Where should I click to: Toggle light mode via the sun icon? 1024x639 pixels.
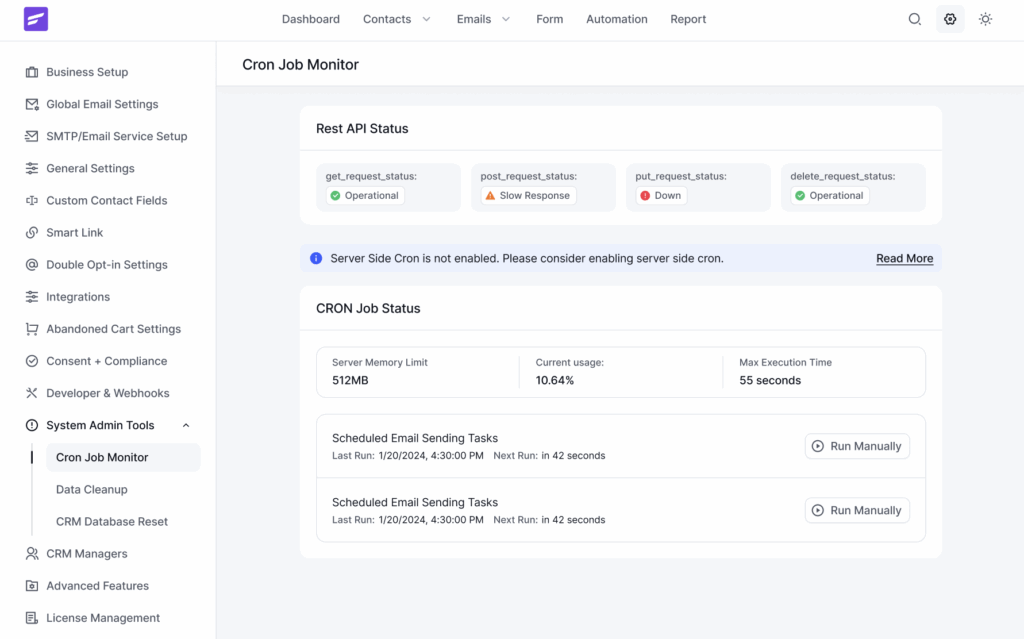click(985, 18)
